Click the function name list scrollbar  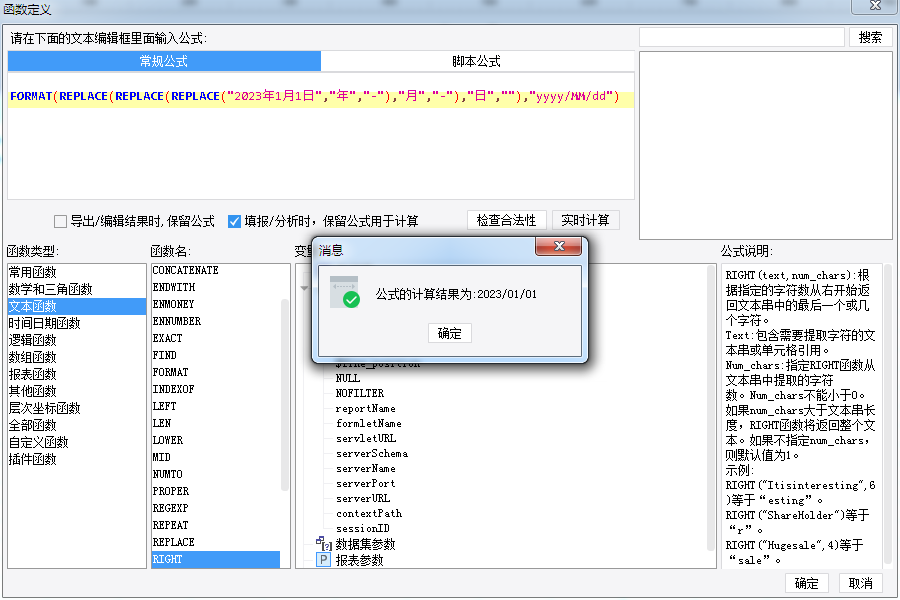pos(285,395)
